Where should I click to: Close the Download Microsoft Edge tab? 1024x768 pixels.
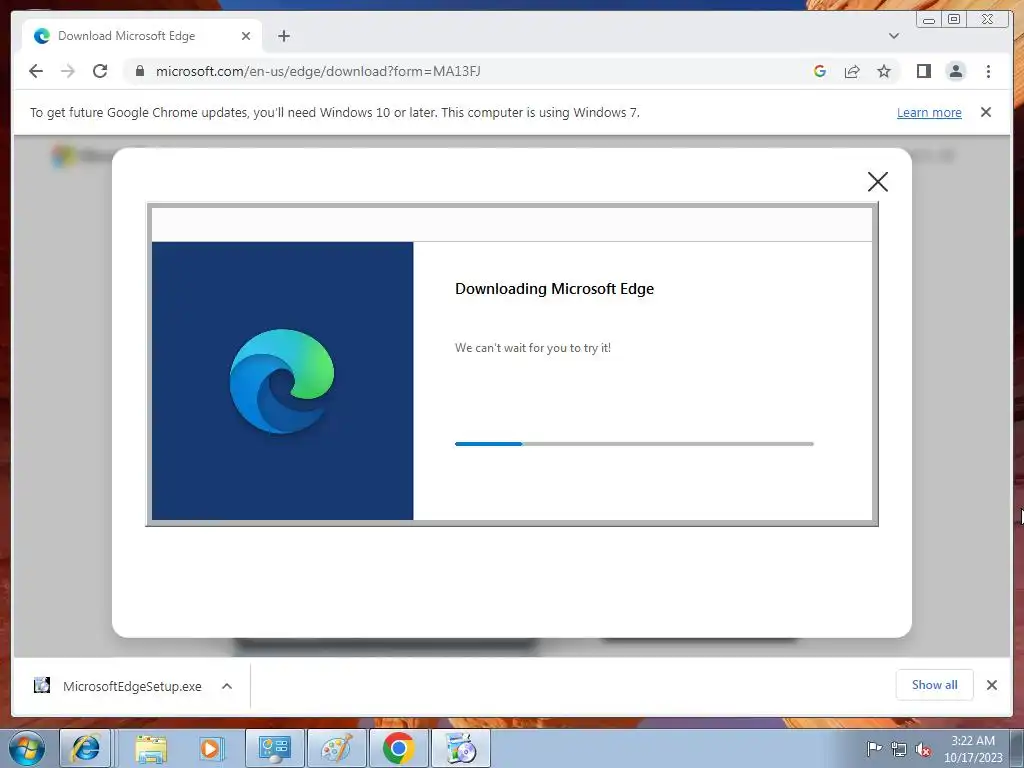(246, 36)
